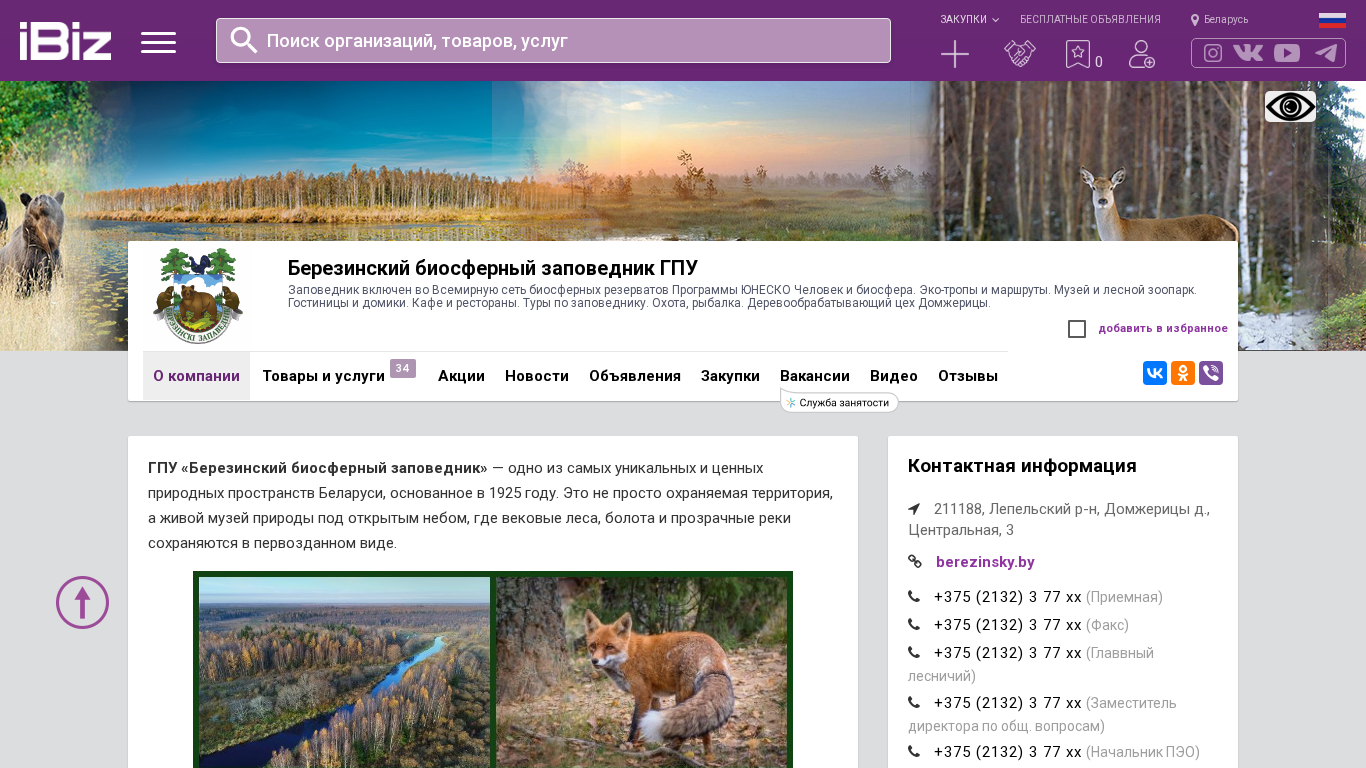The height and width of the screenshot is (768, 1366).
Task: Switch to the Видео tab
Action: (x=894, y=376)
